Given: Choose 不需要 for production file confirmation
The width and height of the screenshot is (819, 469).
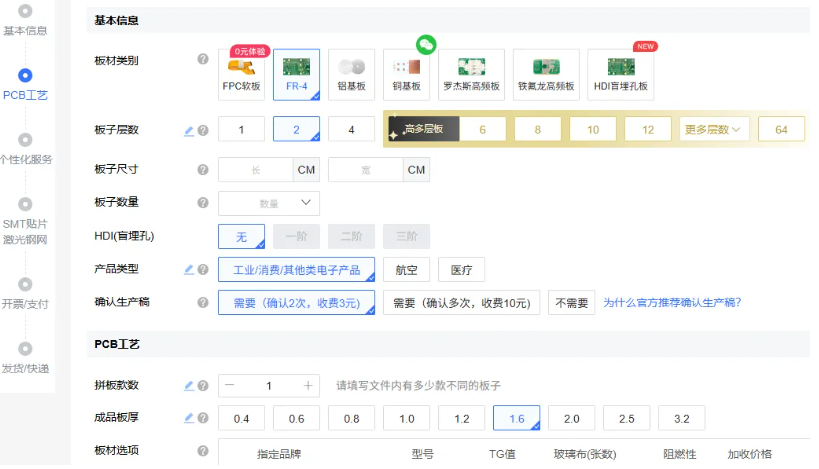Looking at the screenshot, I should pyautogui.click(x=571, y=302).
